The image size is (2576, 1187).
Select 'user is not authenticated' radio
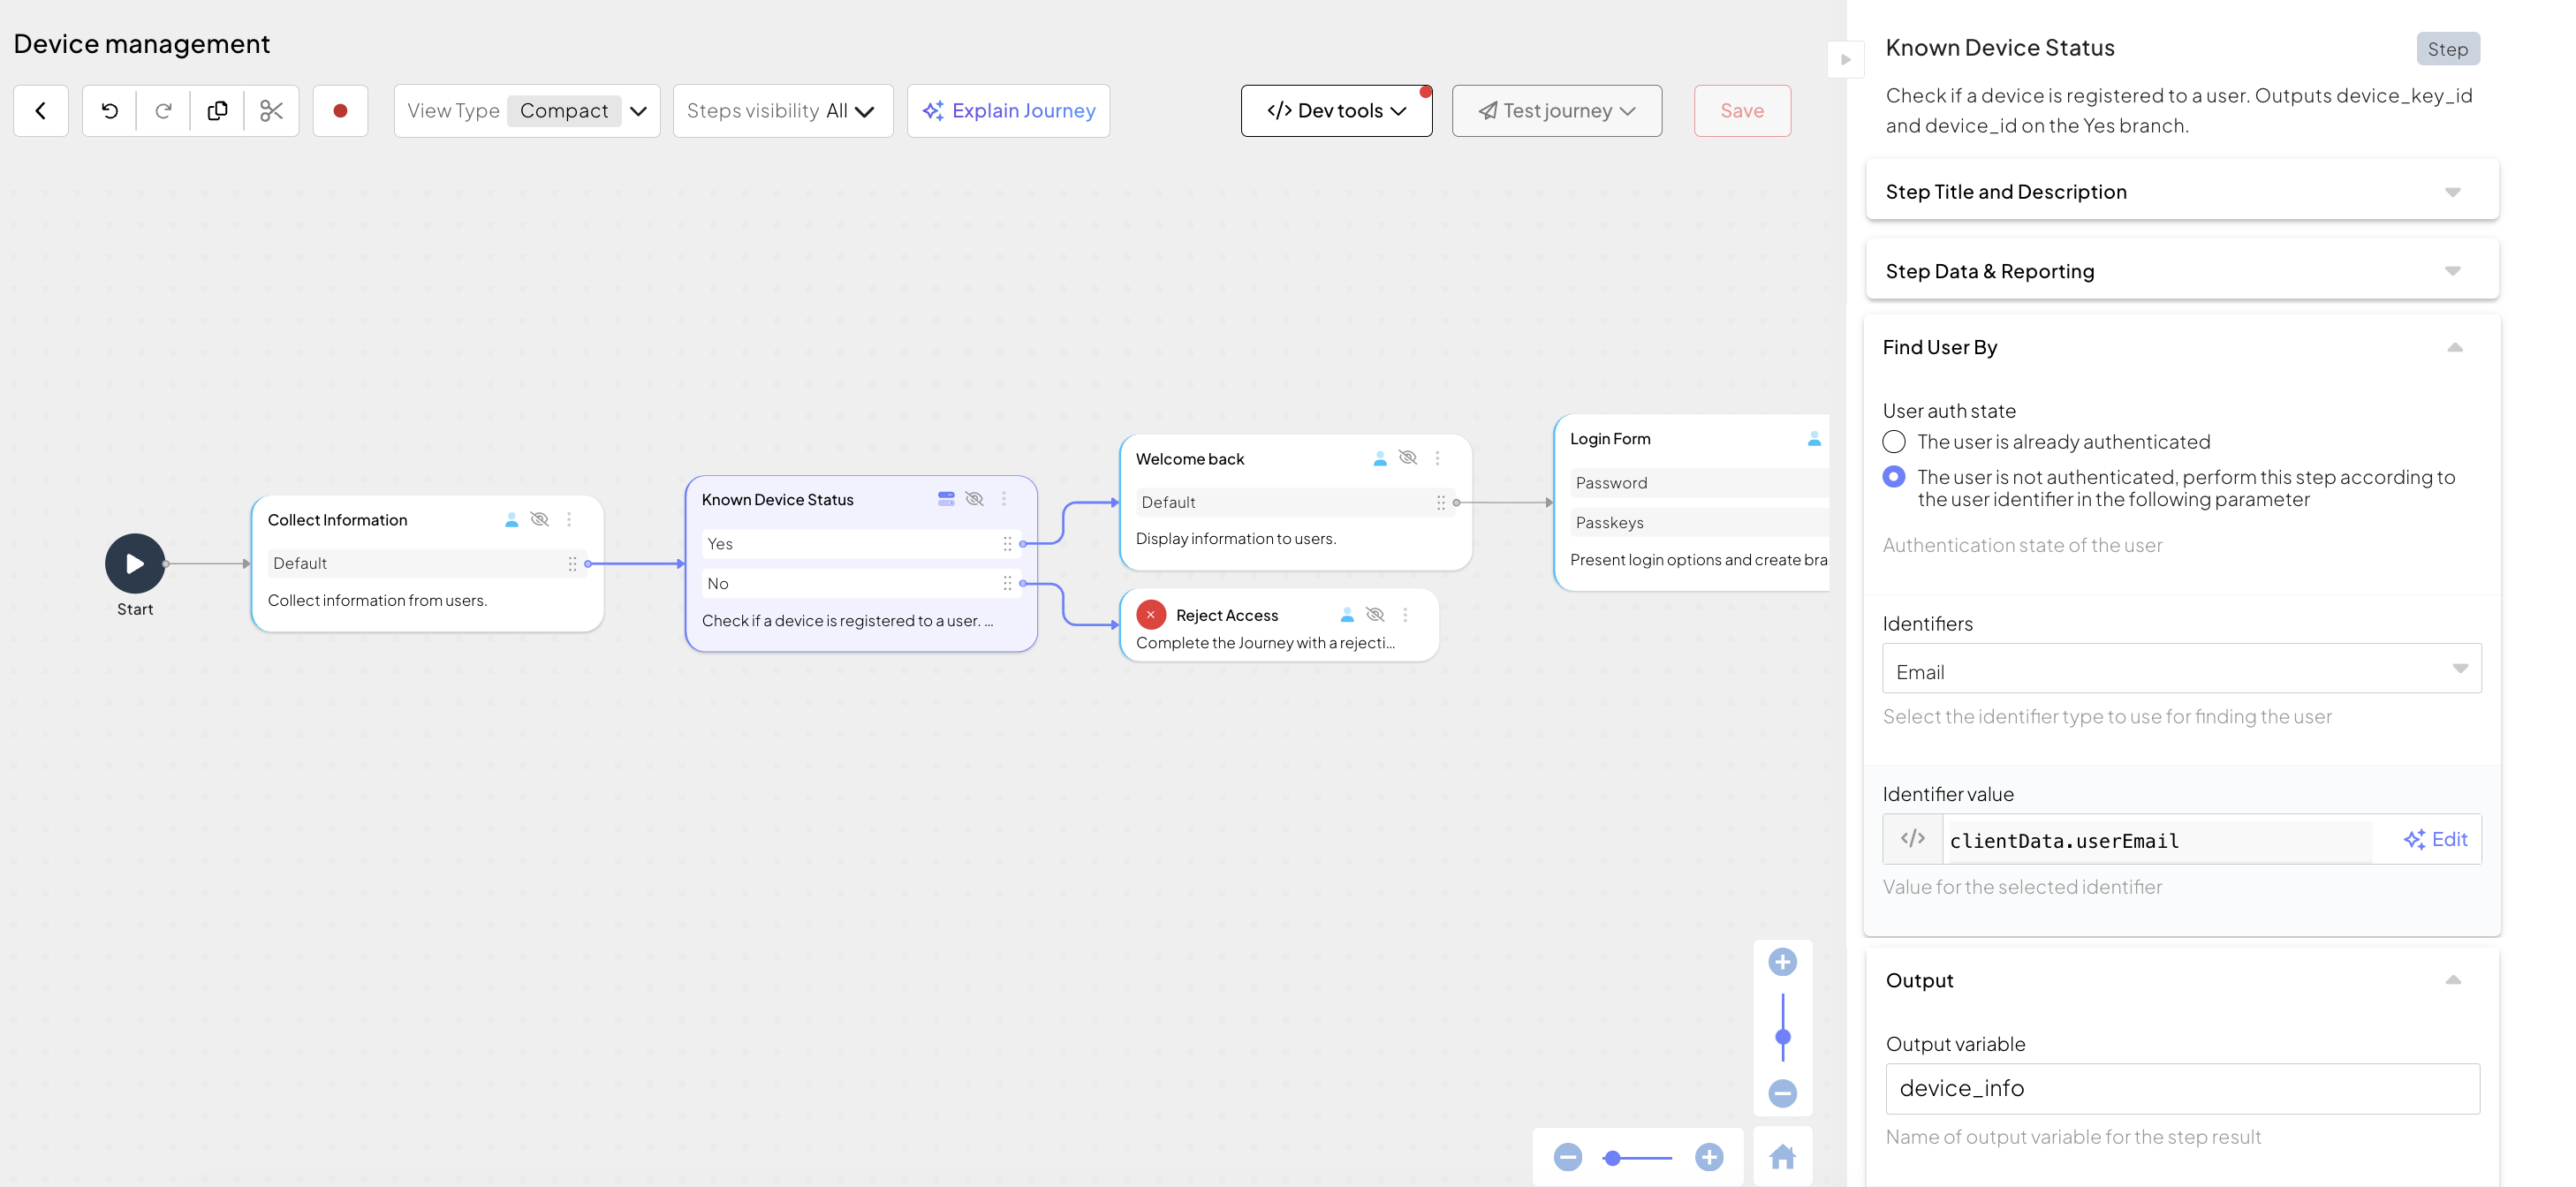[x=1894, y=476]
